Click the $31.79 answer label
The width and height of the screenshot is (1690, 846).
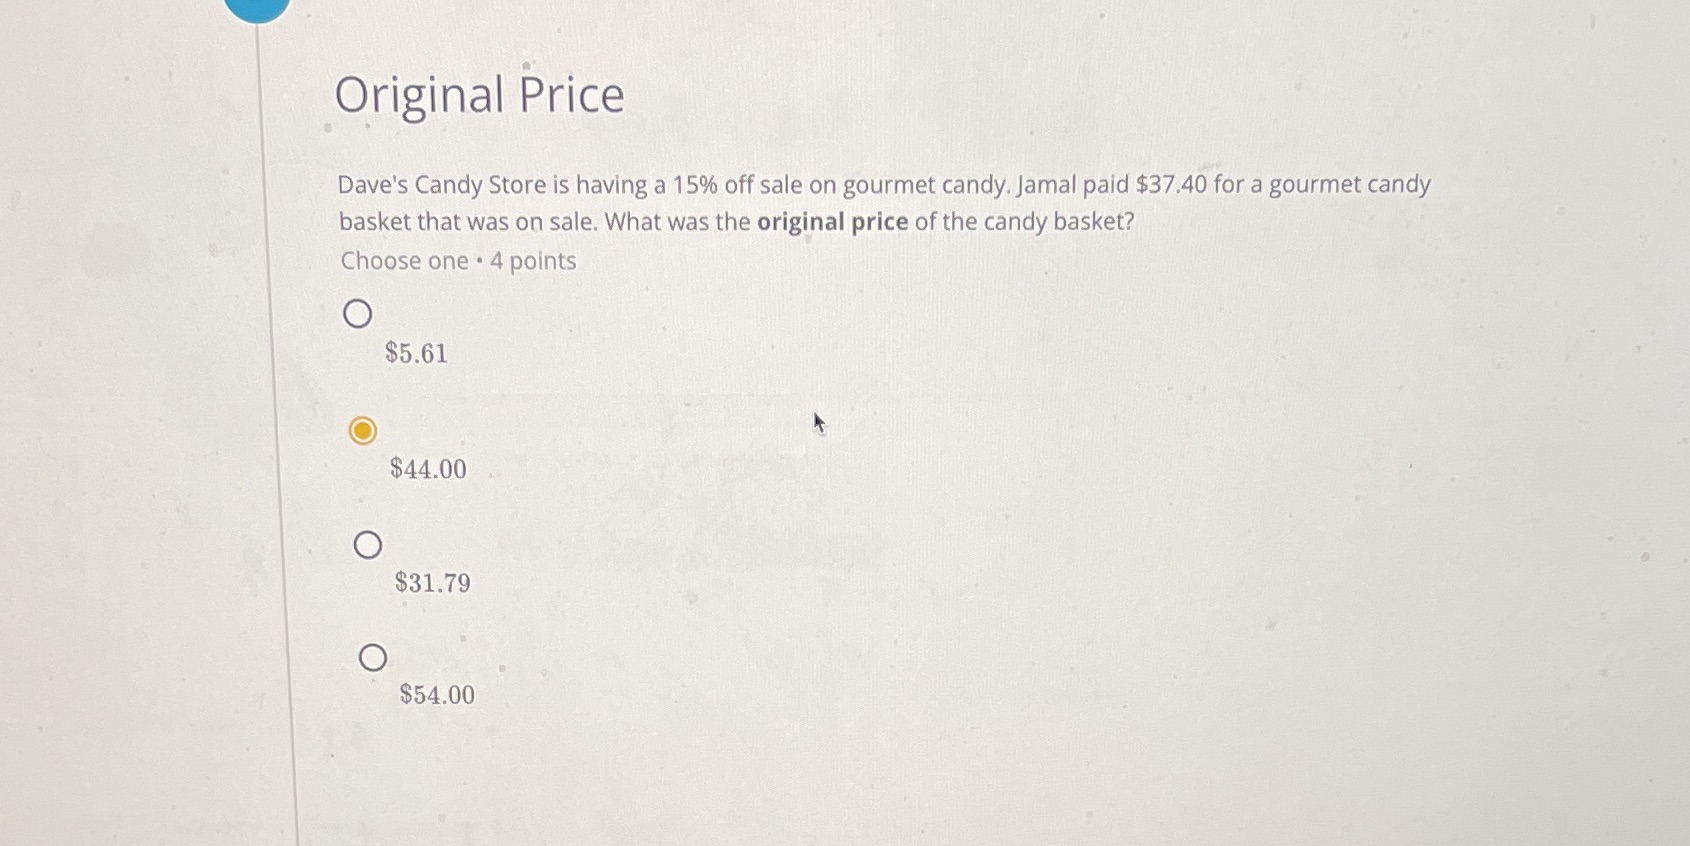click(432, 582)
